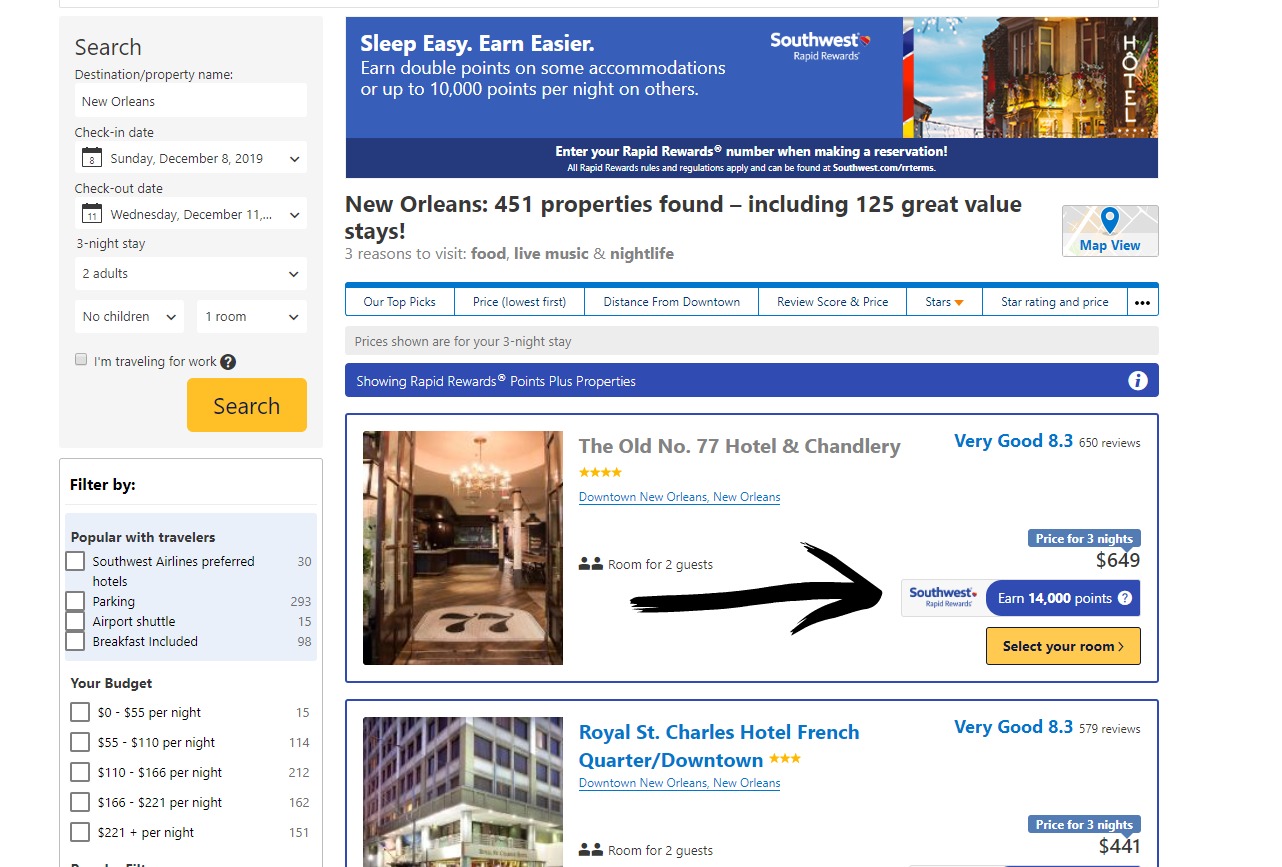The width and height of the screenshot is (1282, 867).
Task: Open the three-dots more sorting options
Action: [x=1142, y=302]
